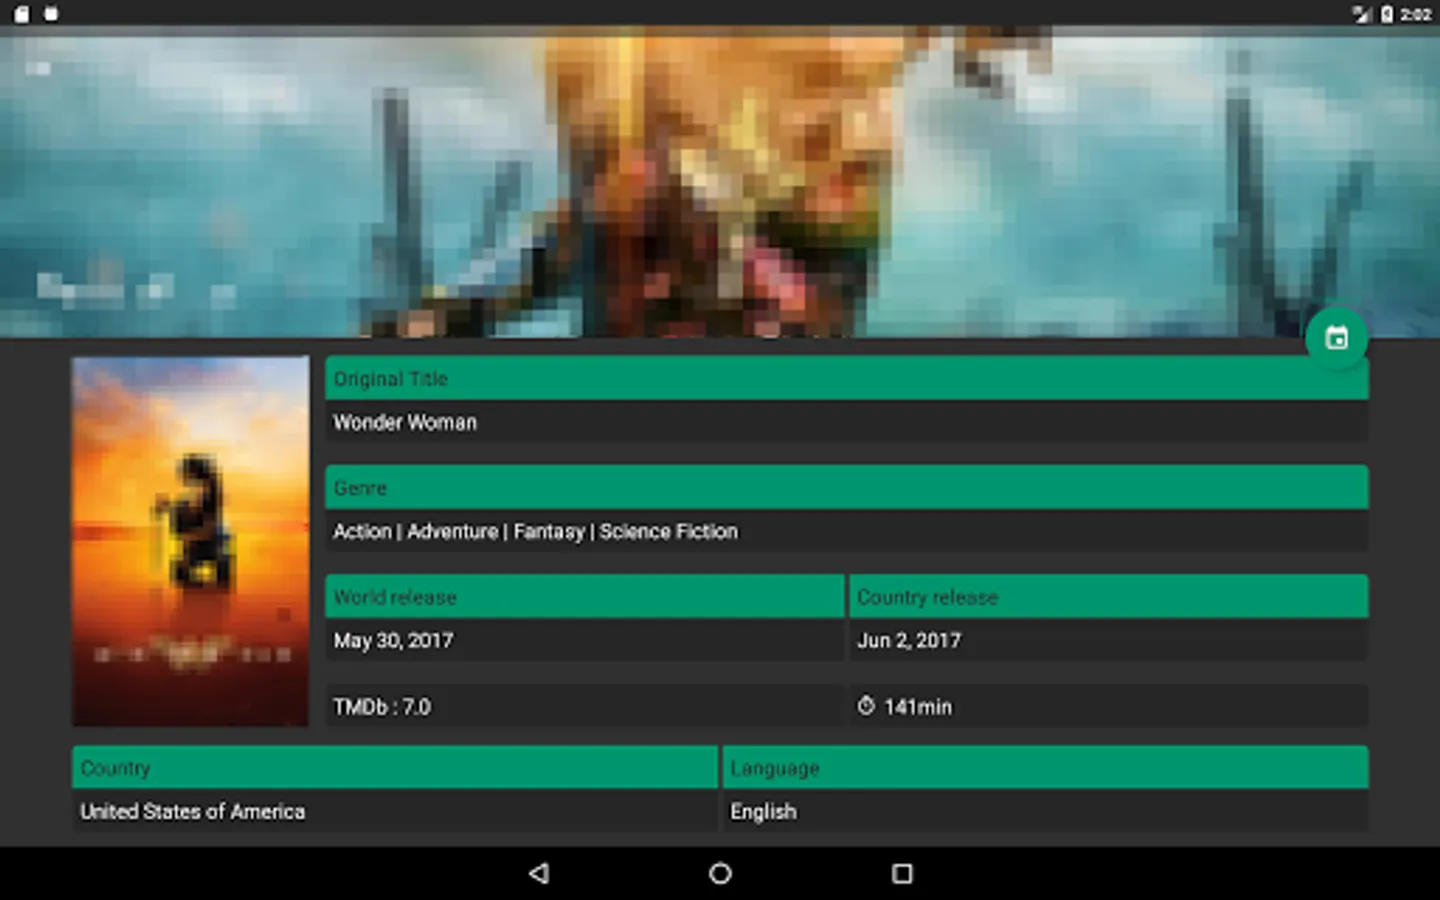
Task: Tap the battery icon in status bar
Action: pyautogui.click(x=1387, y=14)
